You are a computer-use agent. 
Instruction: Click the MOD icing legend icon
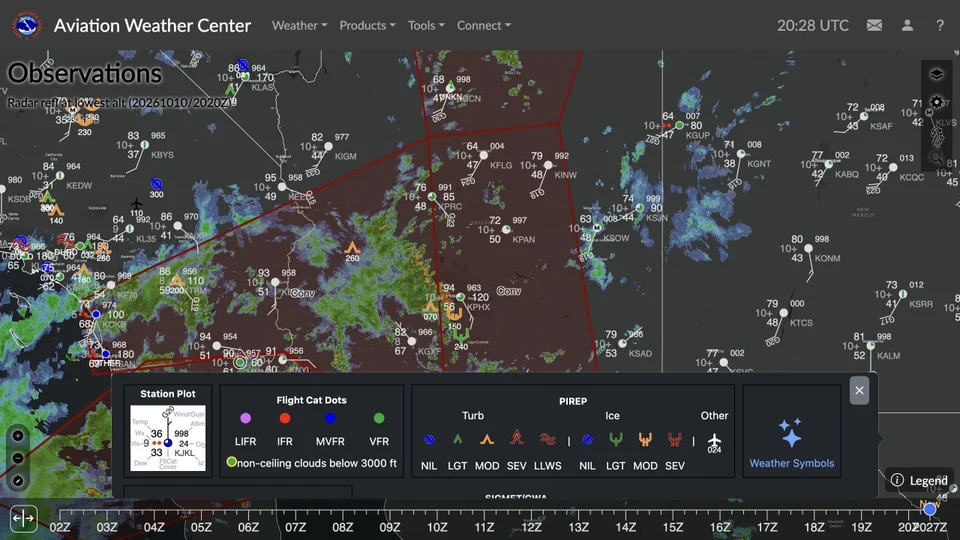(x=645, y=439)
